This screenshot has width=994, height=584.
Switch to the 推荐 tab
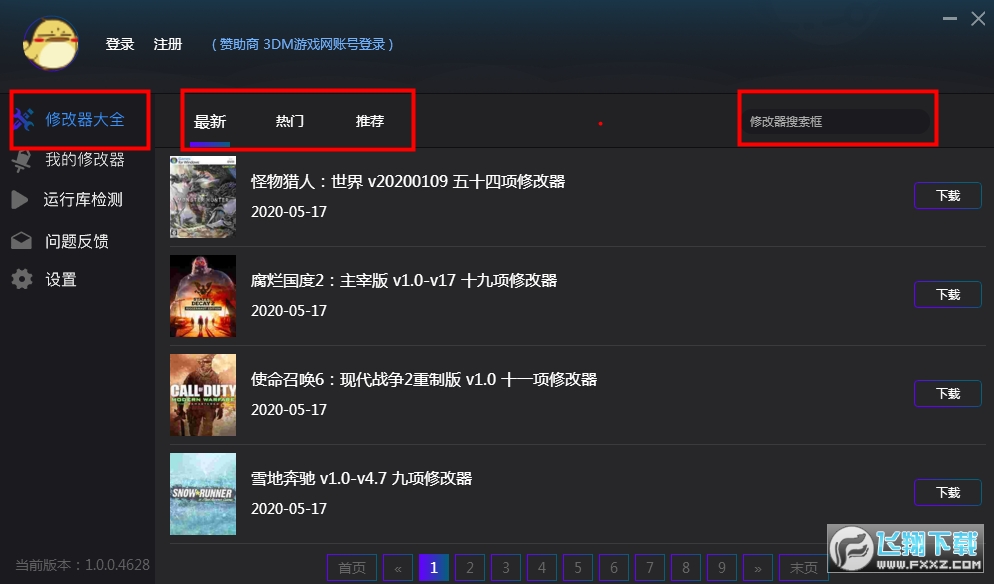[x=370, y=121]
